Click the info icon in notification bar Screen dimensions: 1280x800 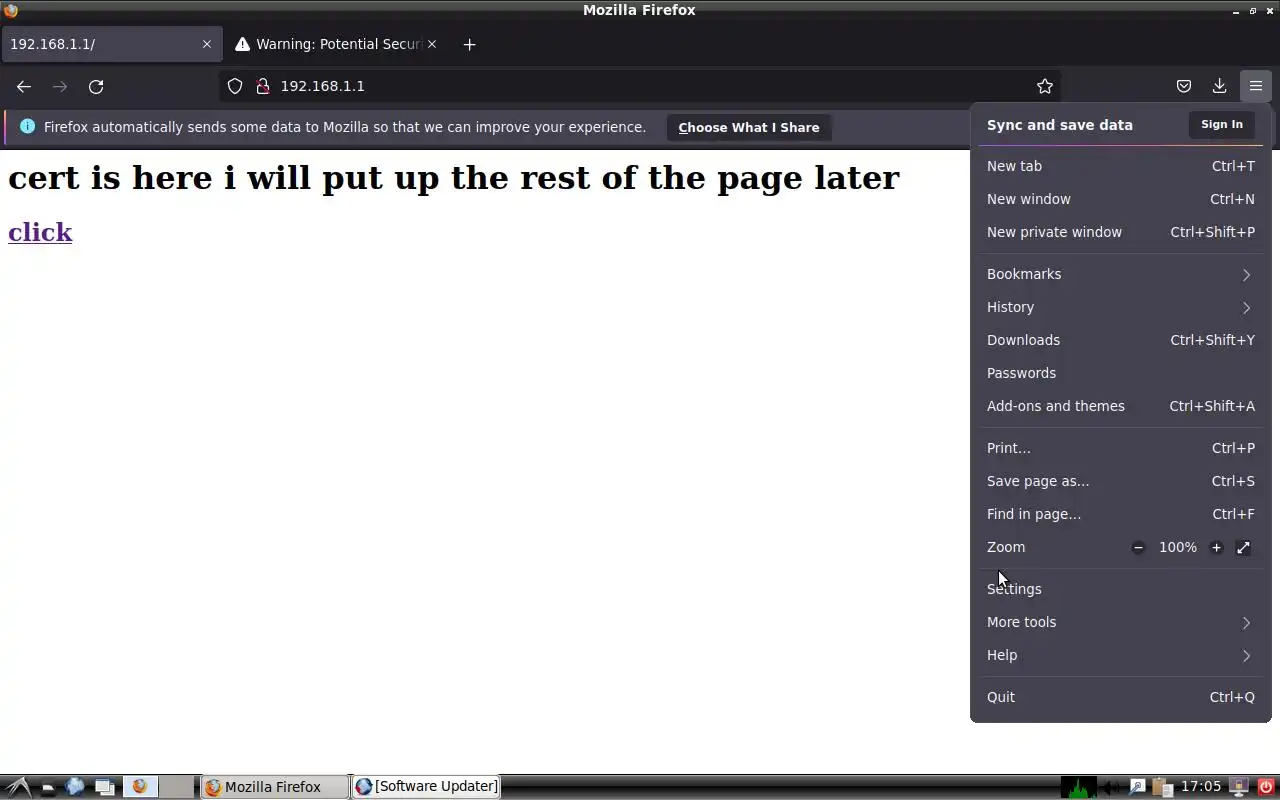27,127
